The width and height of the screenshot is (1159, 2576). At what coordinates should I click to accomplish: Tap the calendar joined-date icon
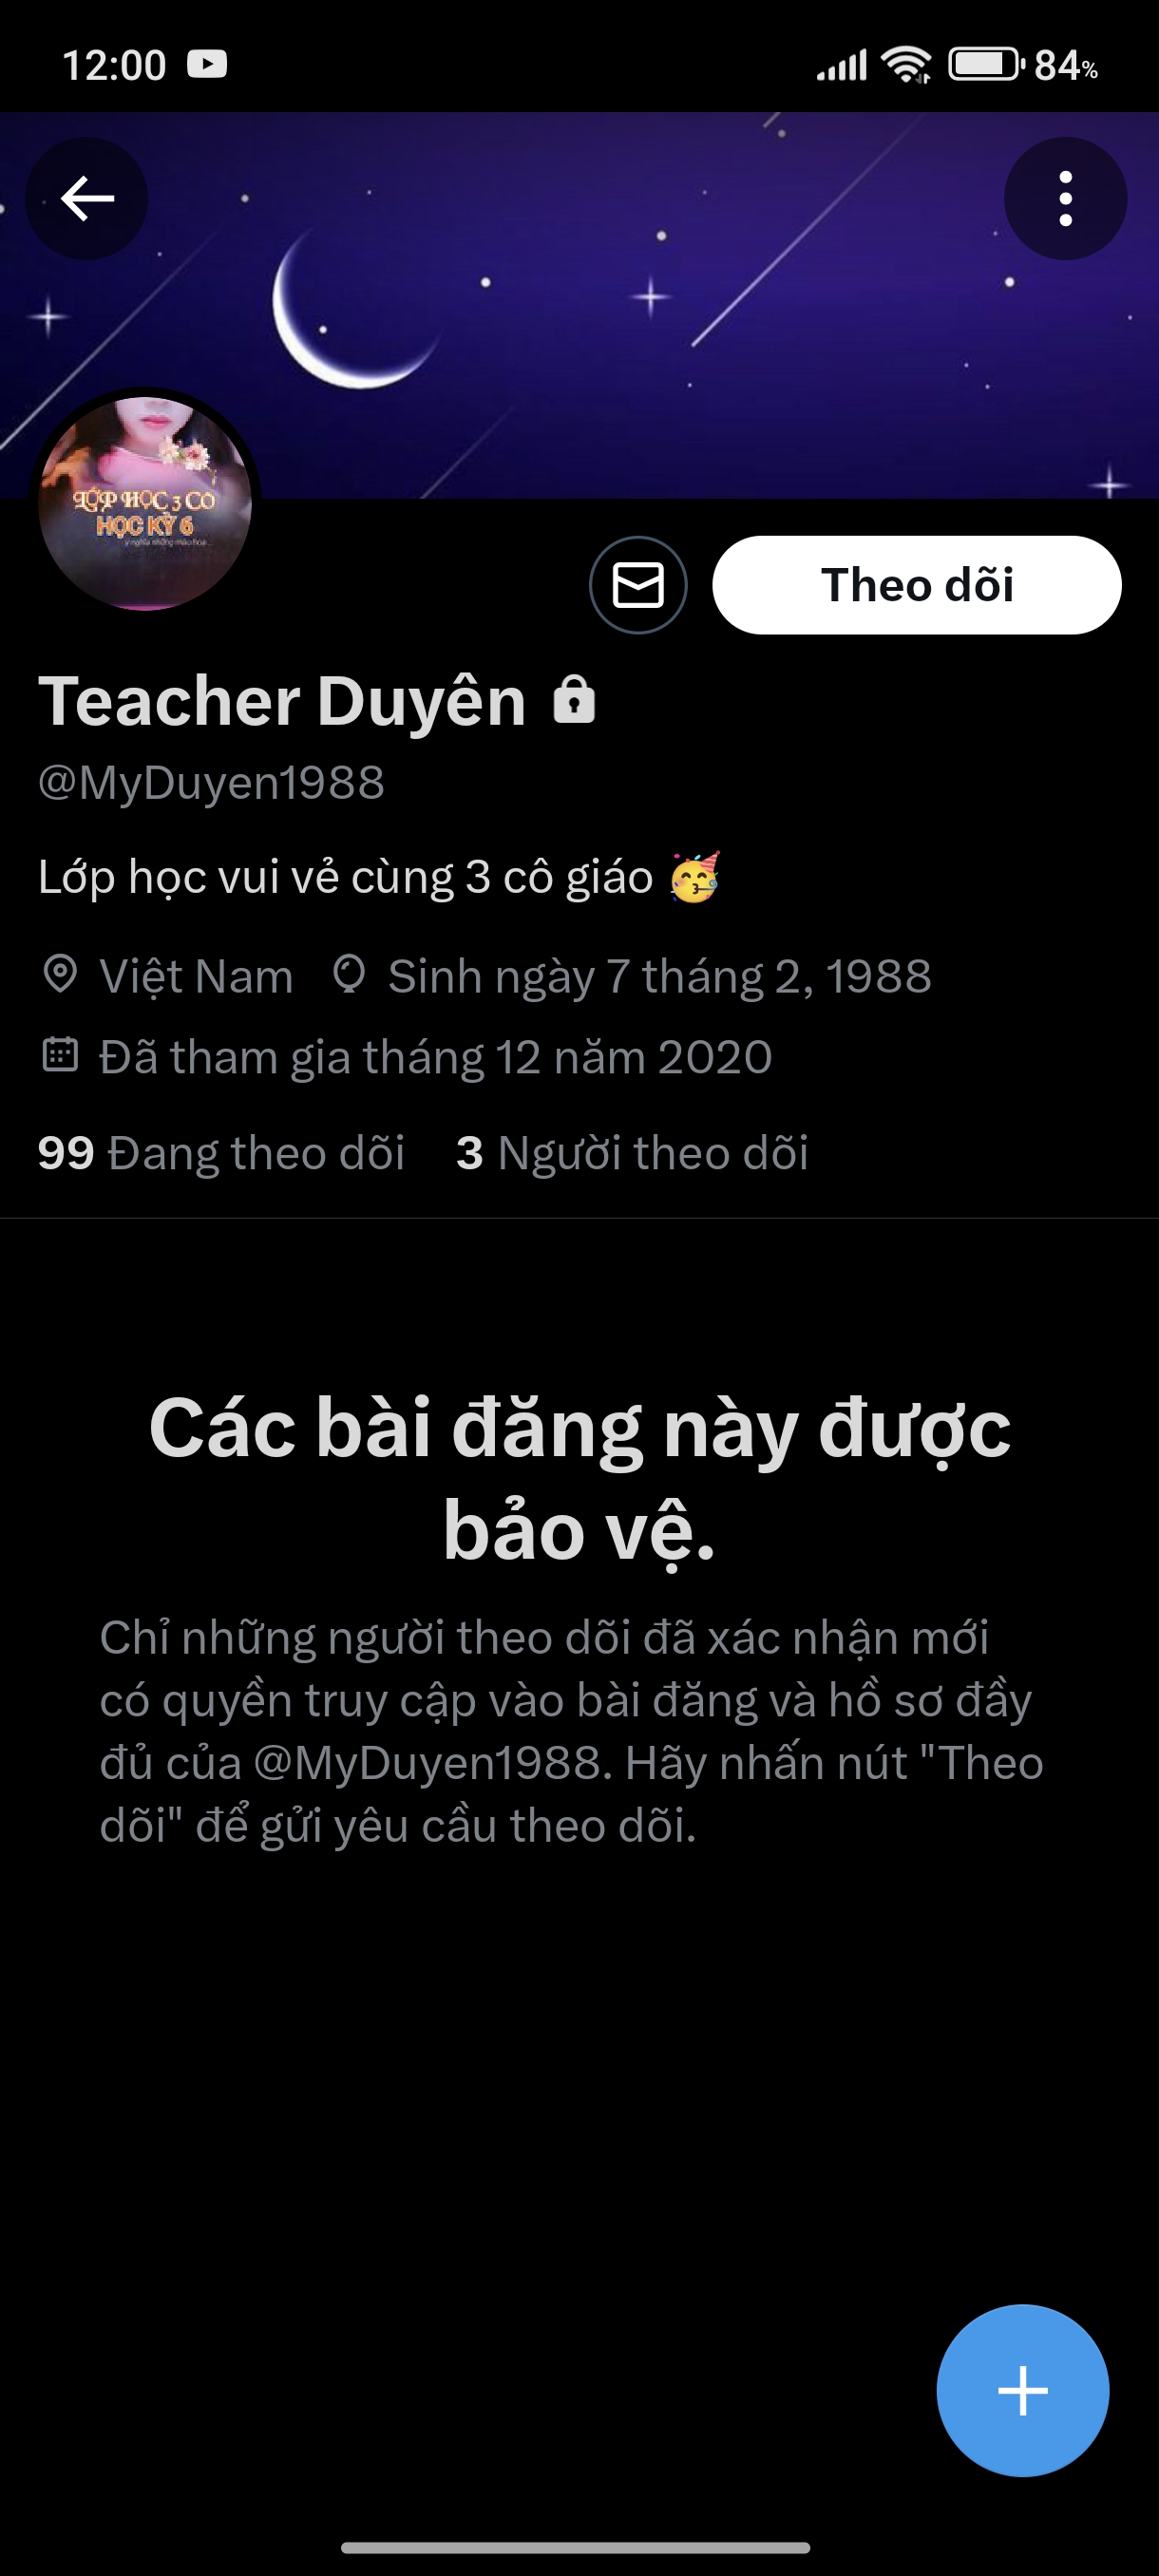[60, 1055]
